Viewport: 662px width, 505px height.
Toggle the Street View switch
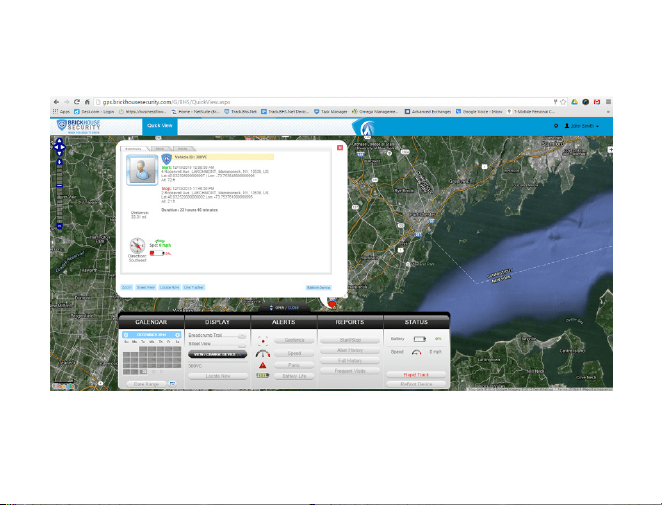tap(241, 345)
